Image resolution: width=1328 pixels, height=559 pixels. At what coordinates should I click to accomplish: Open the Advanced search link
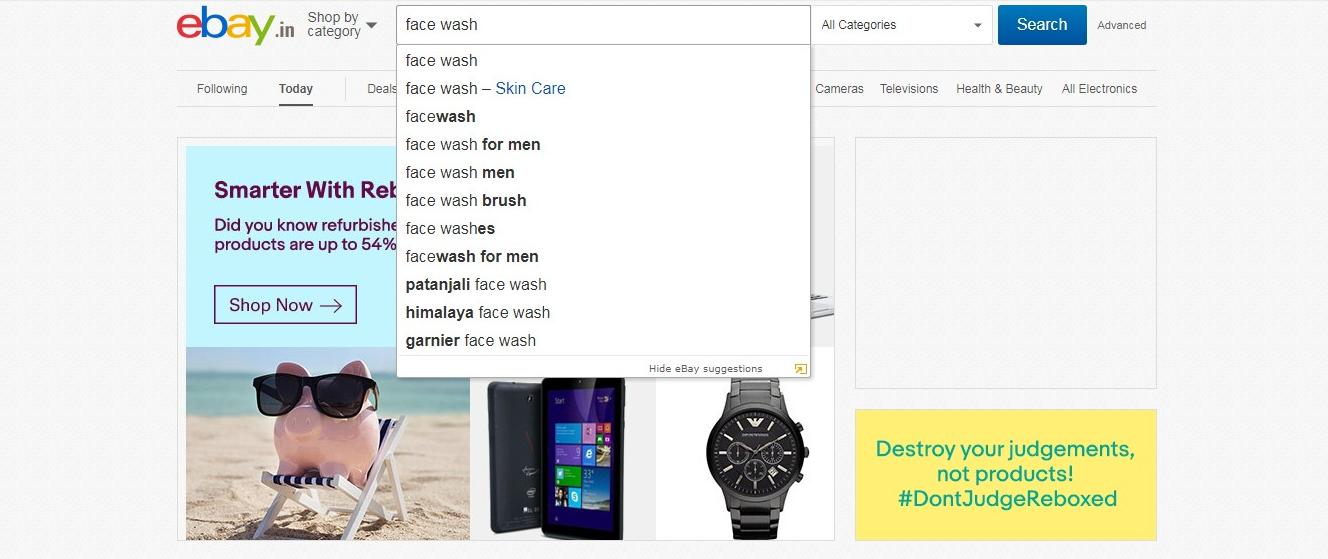[1122, 25]
